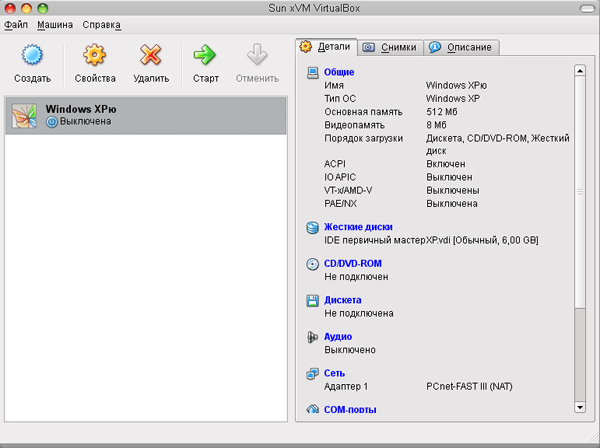
Task: Click the Удалить red X icon
Action: (151, 55)
